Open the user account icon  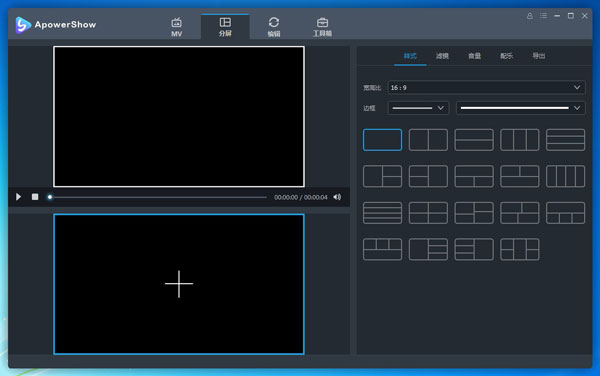click(x=530, y=16)
